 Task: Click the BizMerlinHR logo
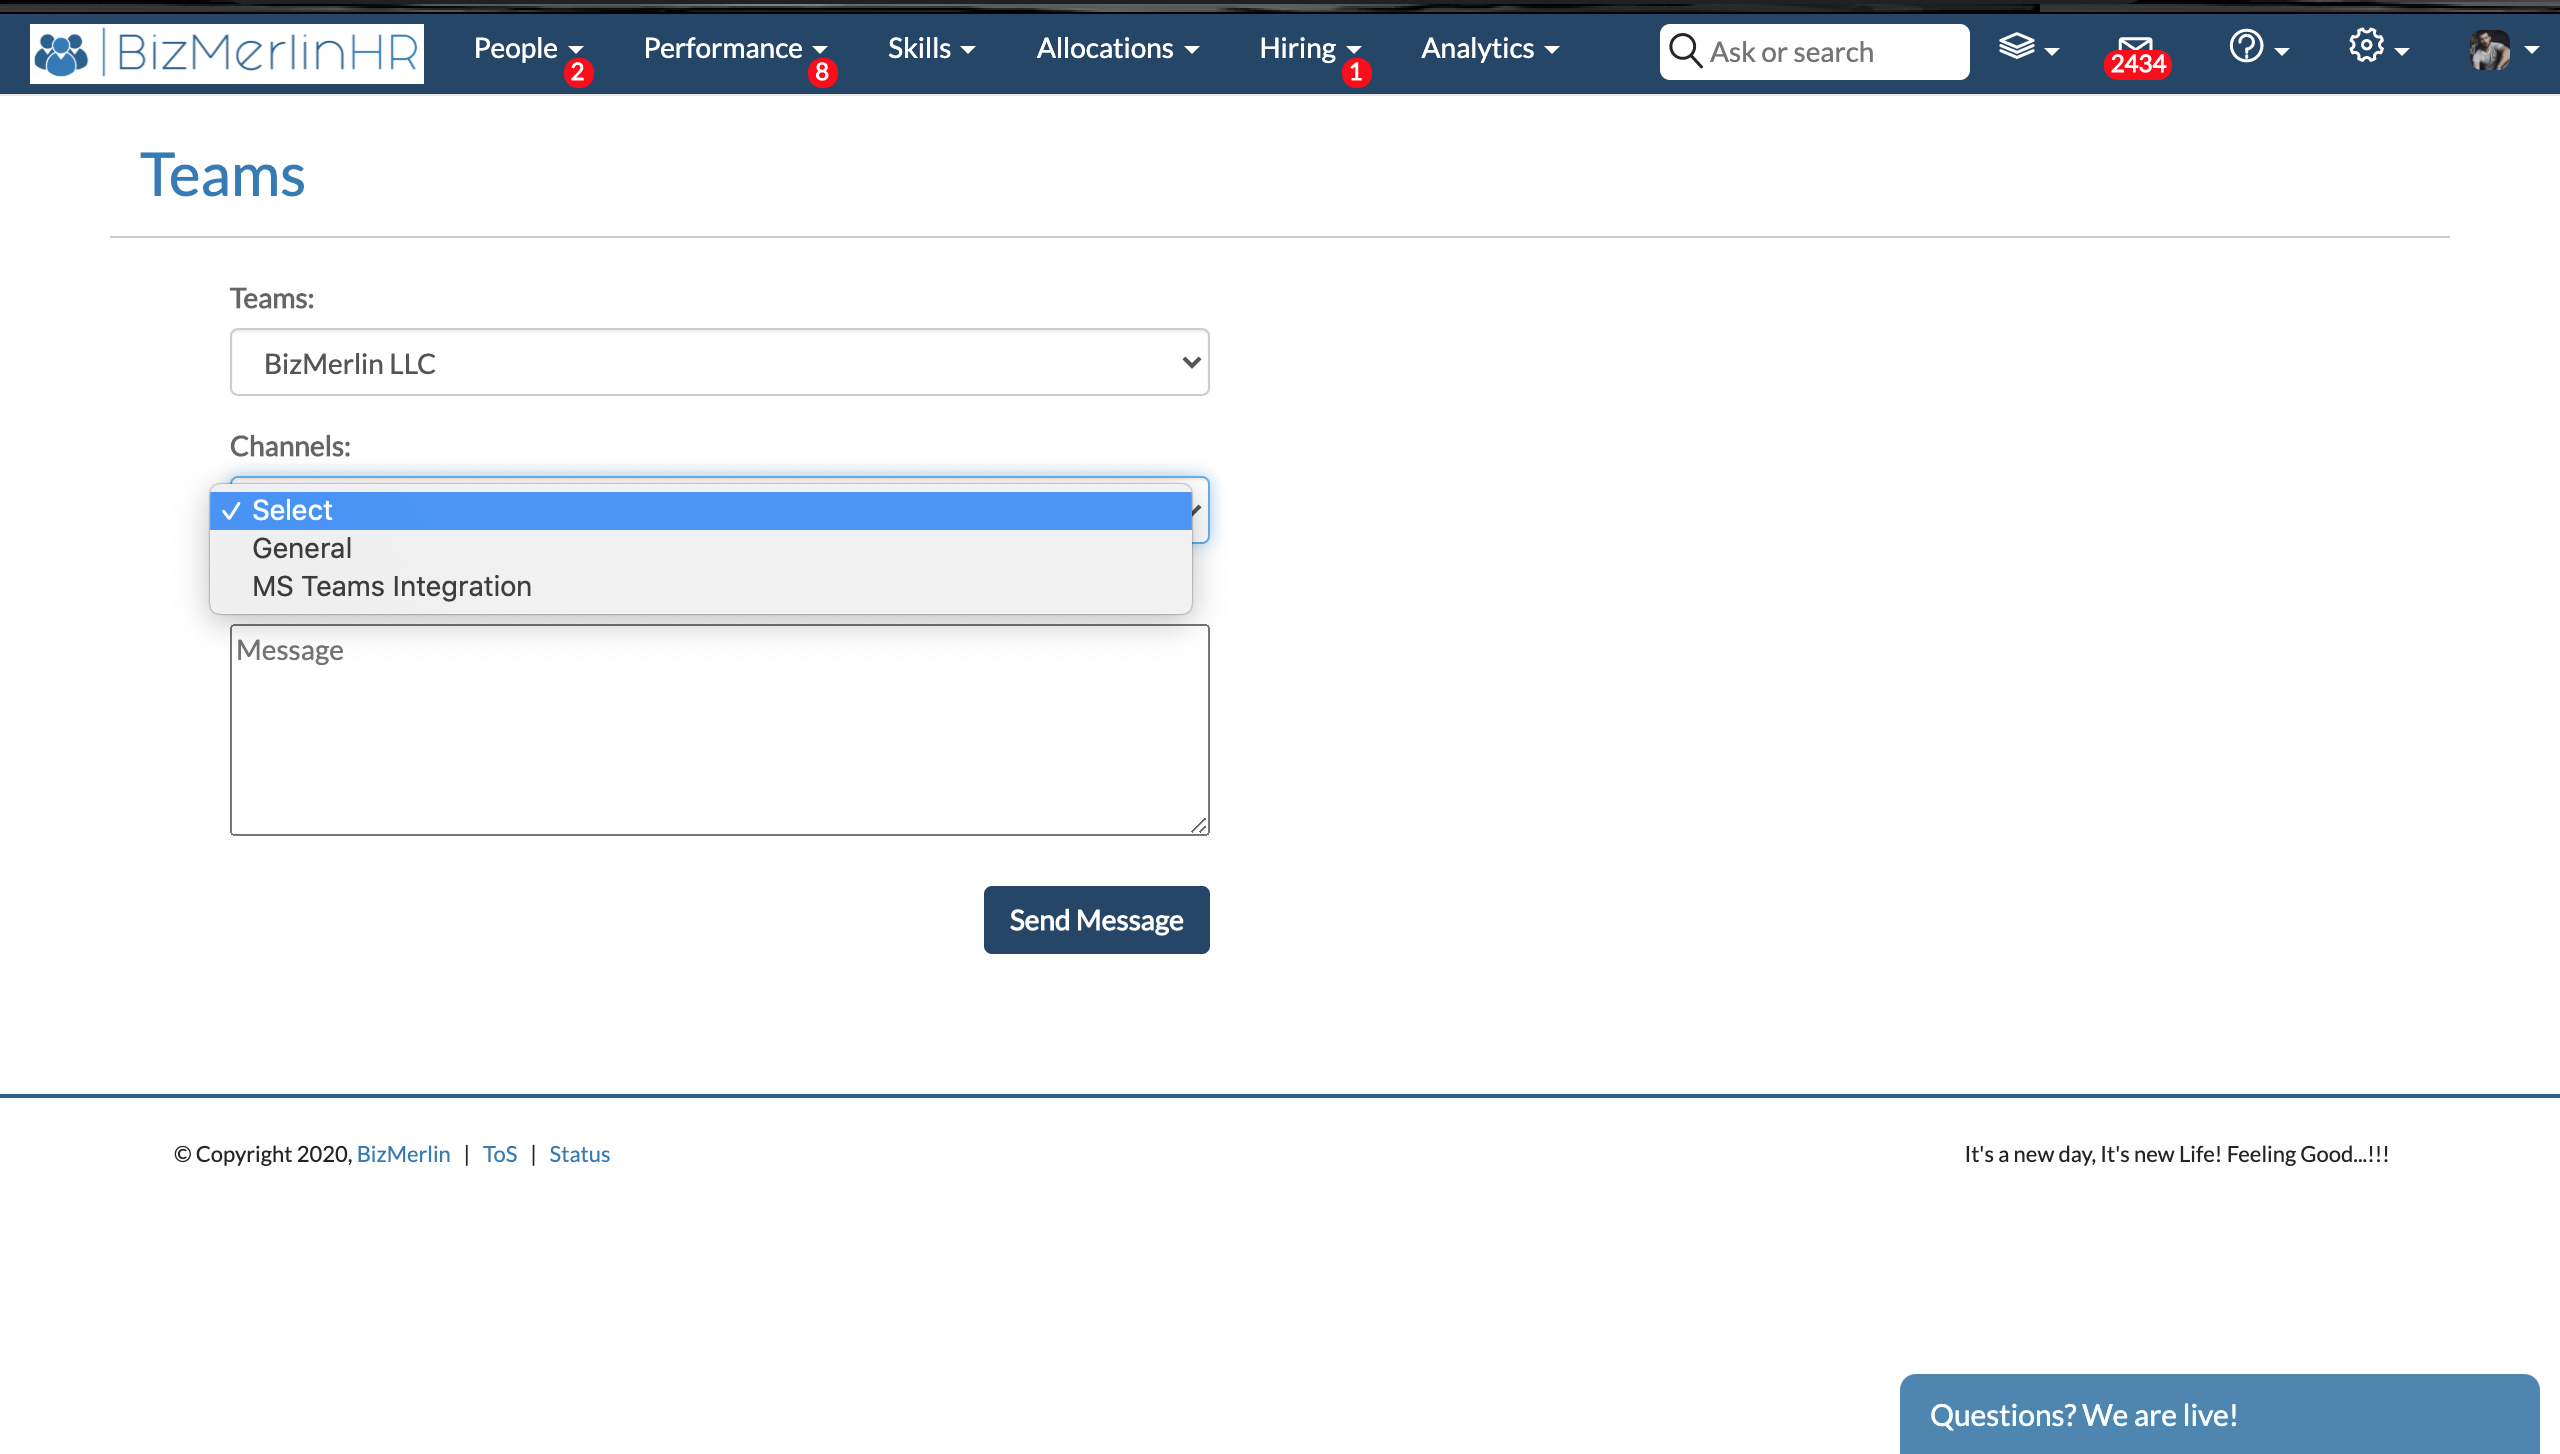[227, 53]
